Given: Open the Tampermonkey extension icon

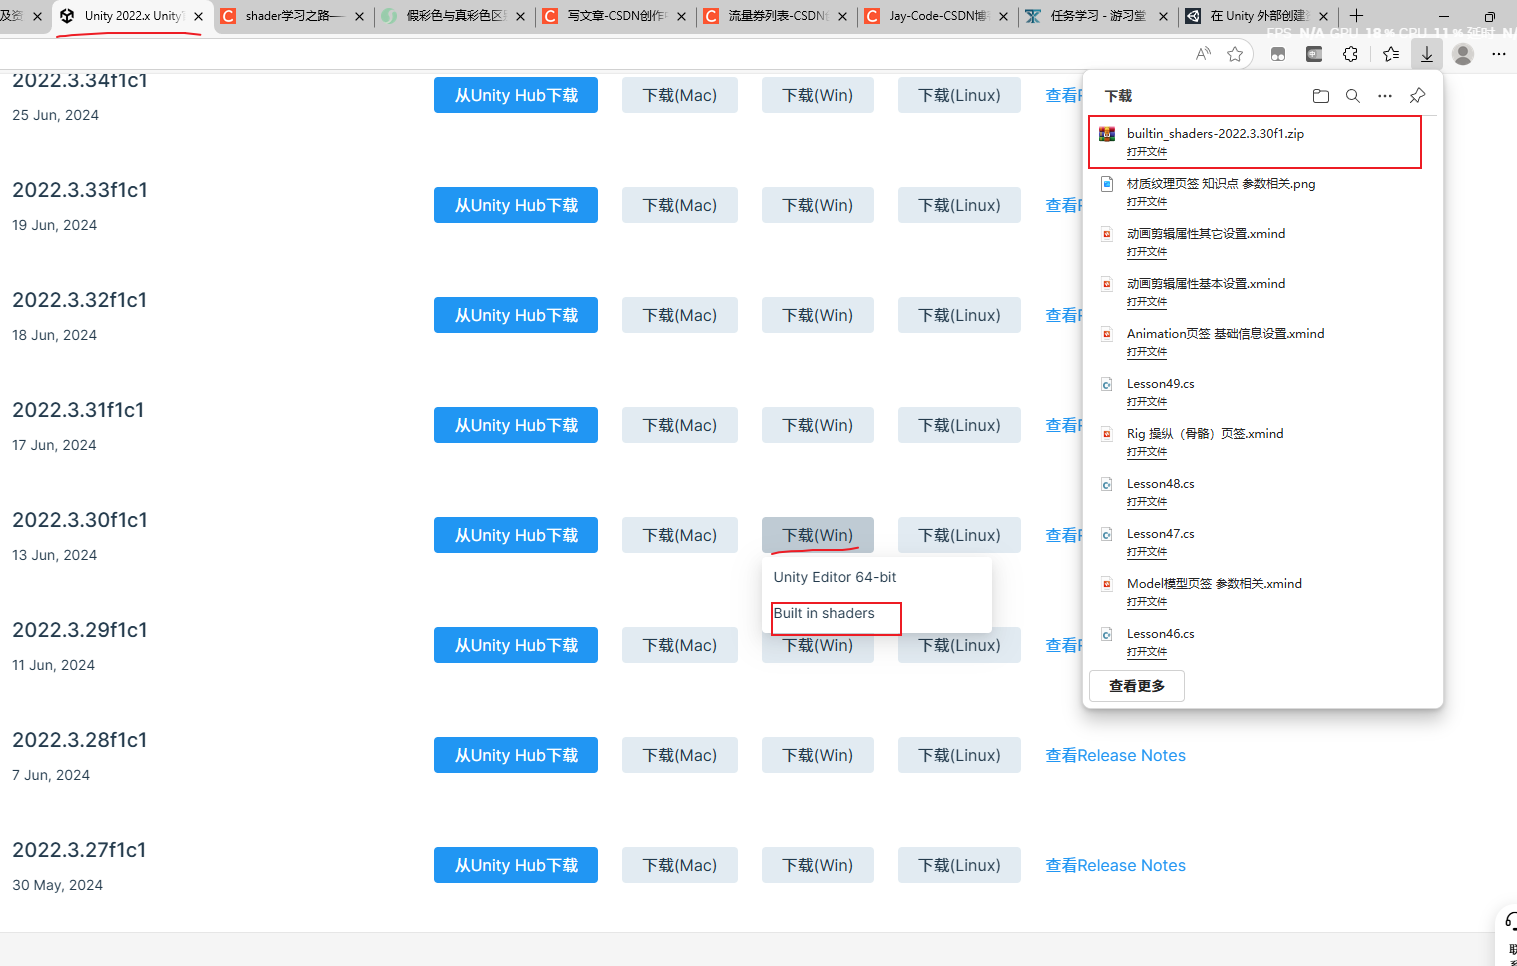Looking at the screenshot, I should pos(1278,54).
